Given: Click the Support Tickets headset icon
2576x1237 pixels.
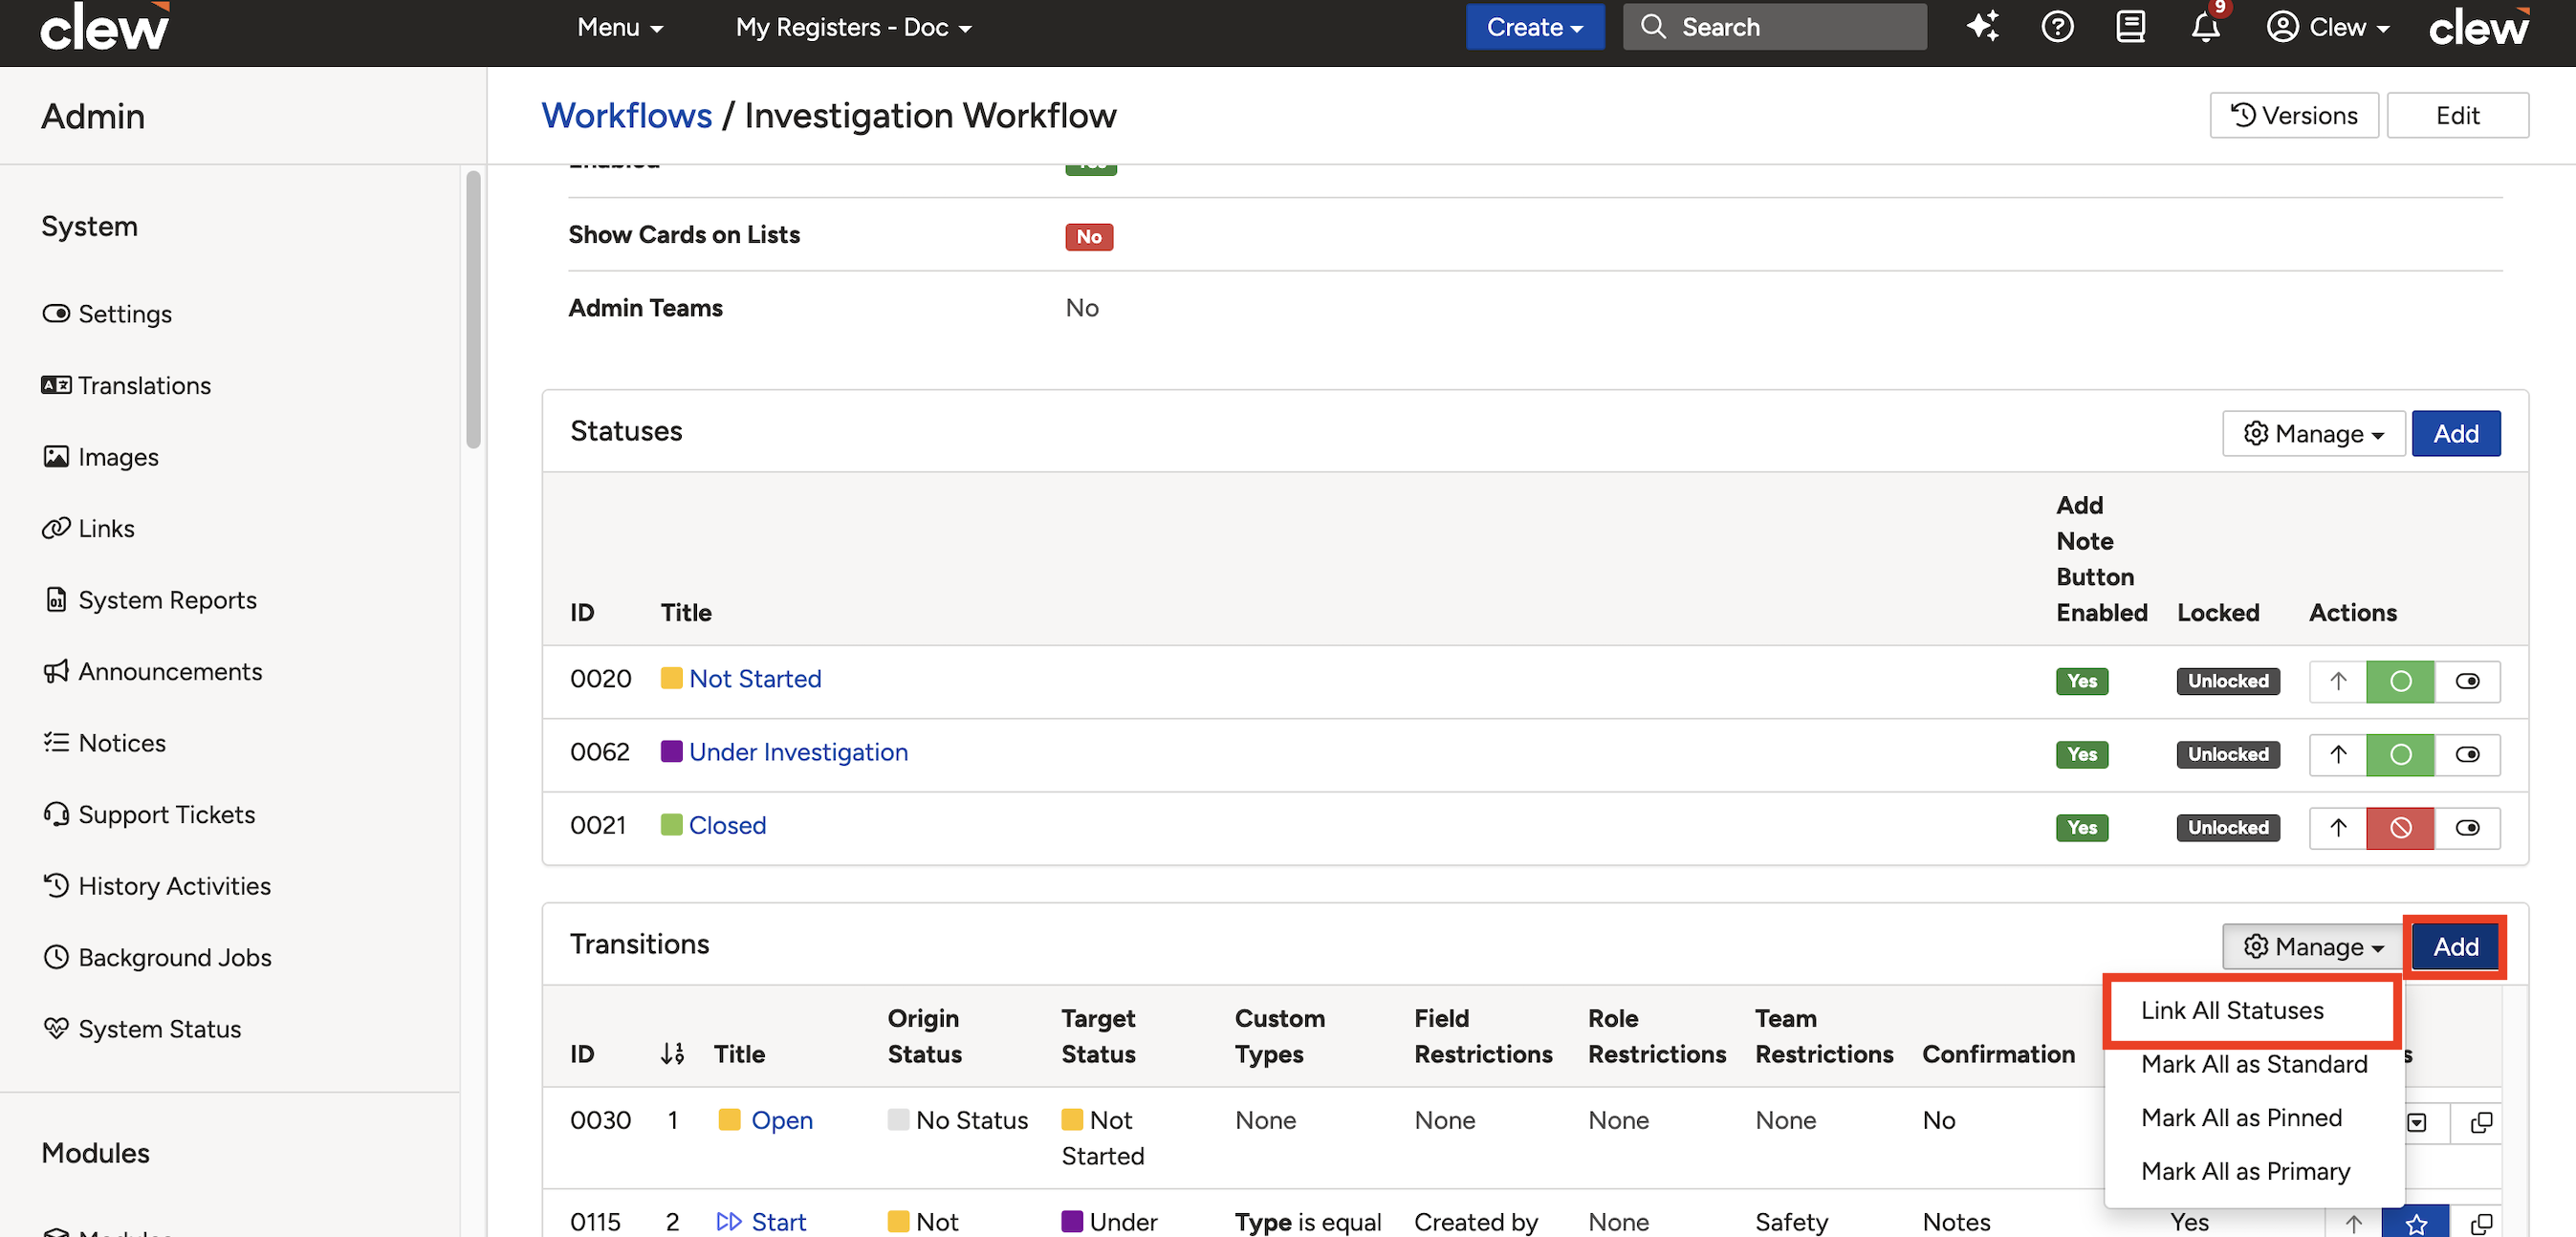Looking at the screenshot, I should (x=56, y=814).
